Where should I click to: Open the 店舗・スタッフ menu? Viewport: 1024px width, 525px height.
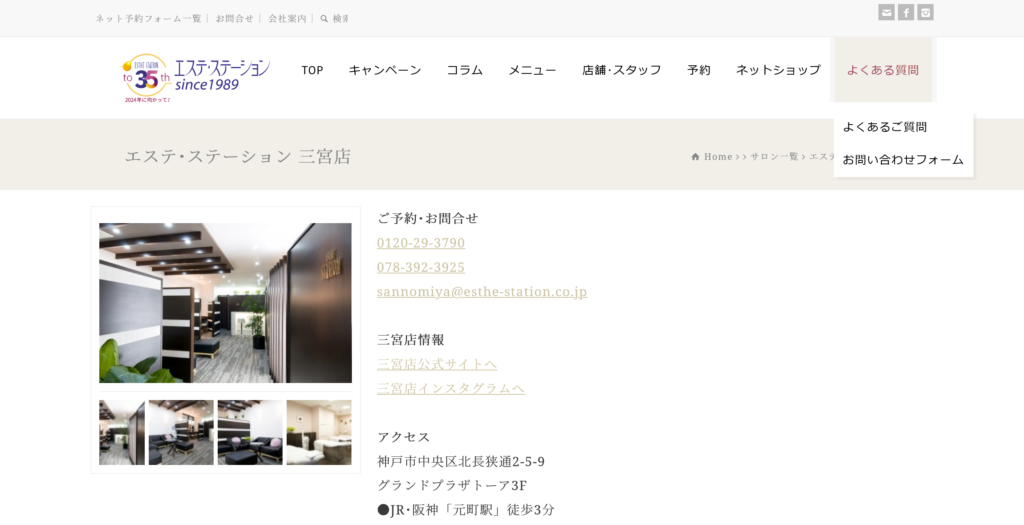tap(622, 70)
